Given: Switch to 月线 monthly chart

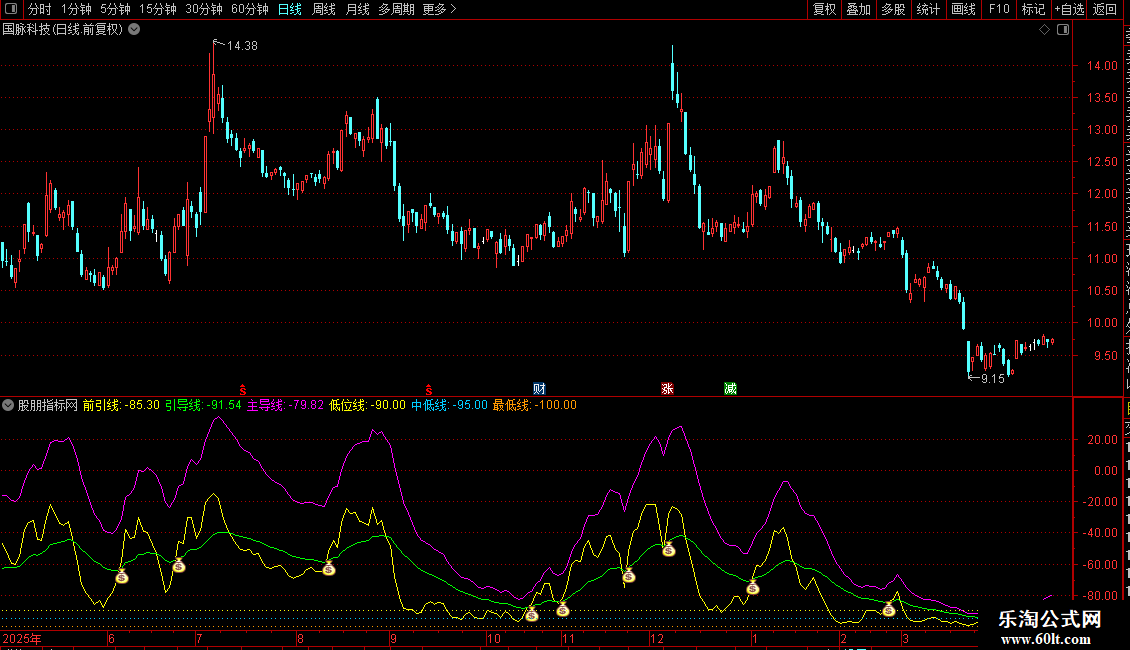Looking at the screenshot, I should pyautogui.click(x=357, y=9).
